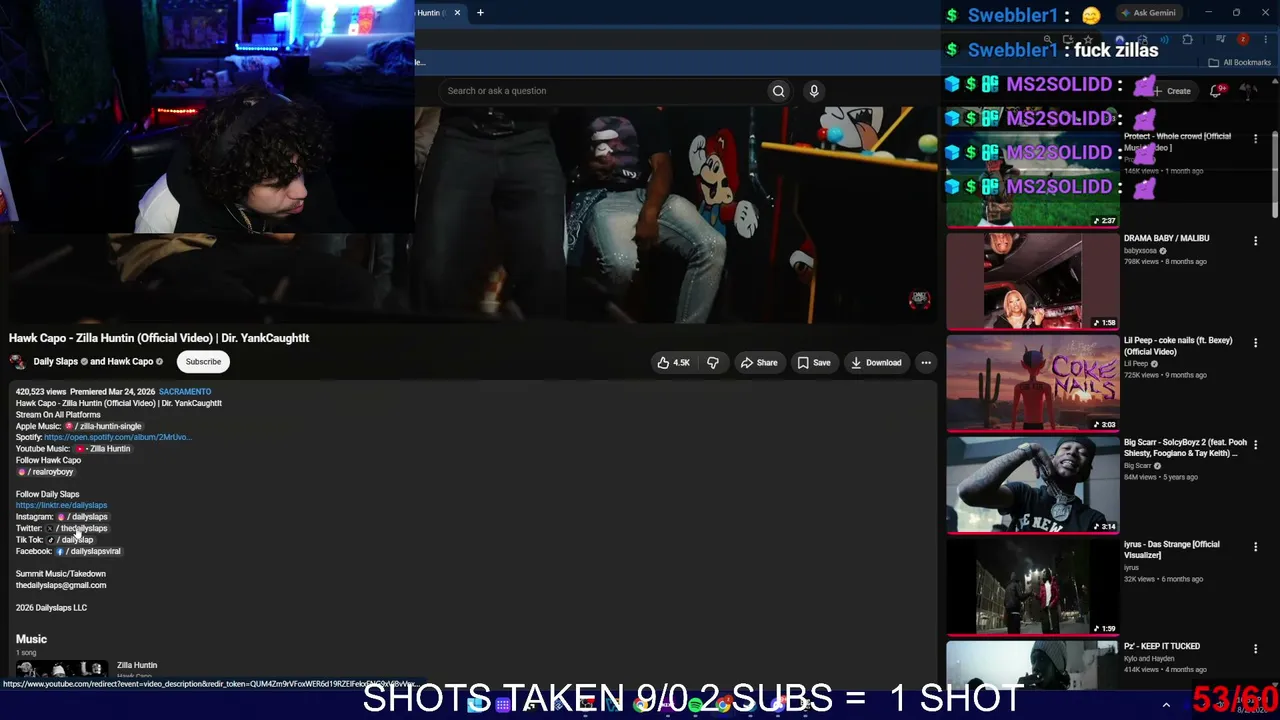The width and height of the screenshot is (1280, 720).
Task: Bookmark this page with star icon
Action: (x=1088, y=40)
